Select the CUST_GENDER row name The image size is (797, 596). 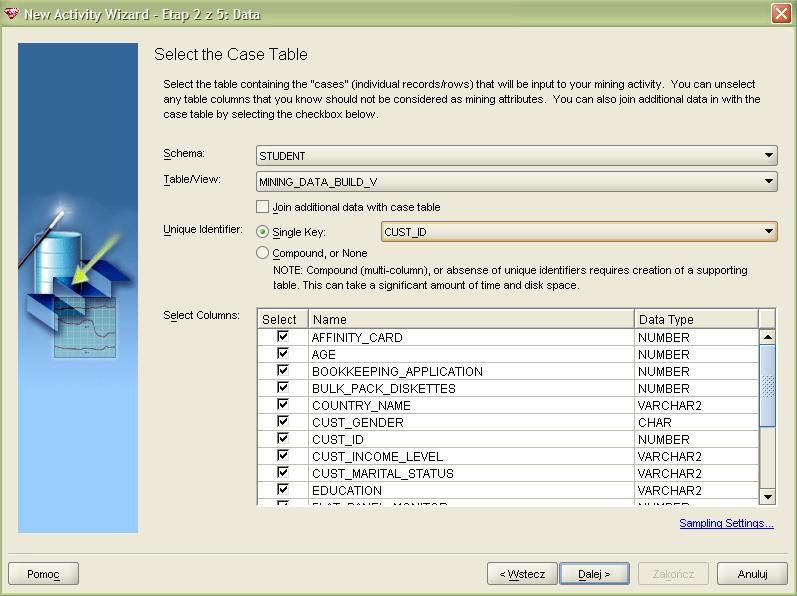(x=471, y=422)
